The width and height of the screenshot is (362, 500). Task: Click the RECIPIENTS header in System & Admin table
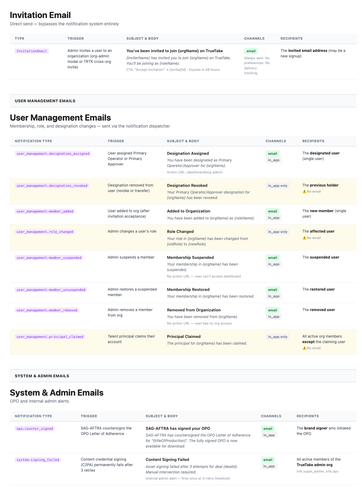click(308, 416)
